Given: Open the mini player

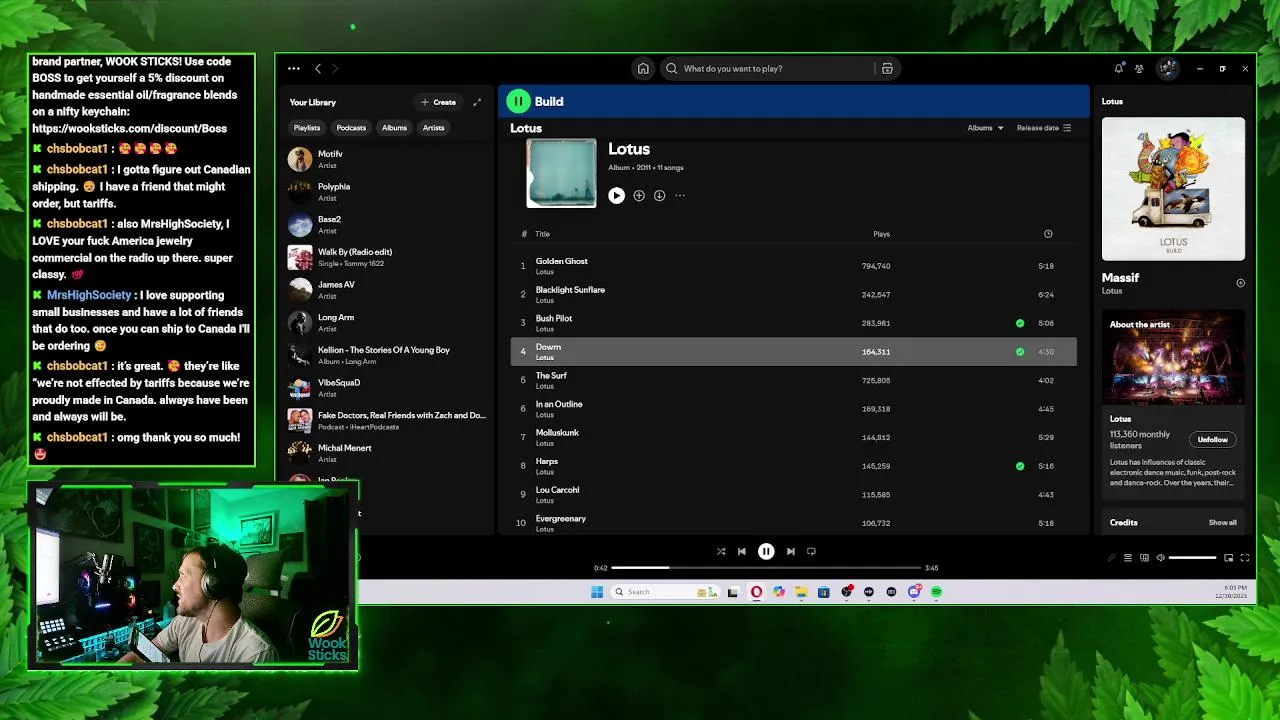Looking at the screenshot, I should 1229,558.
